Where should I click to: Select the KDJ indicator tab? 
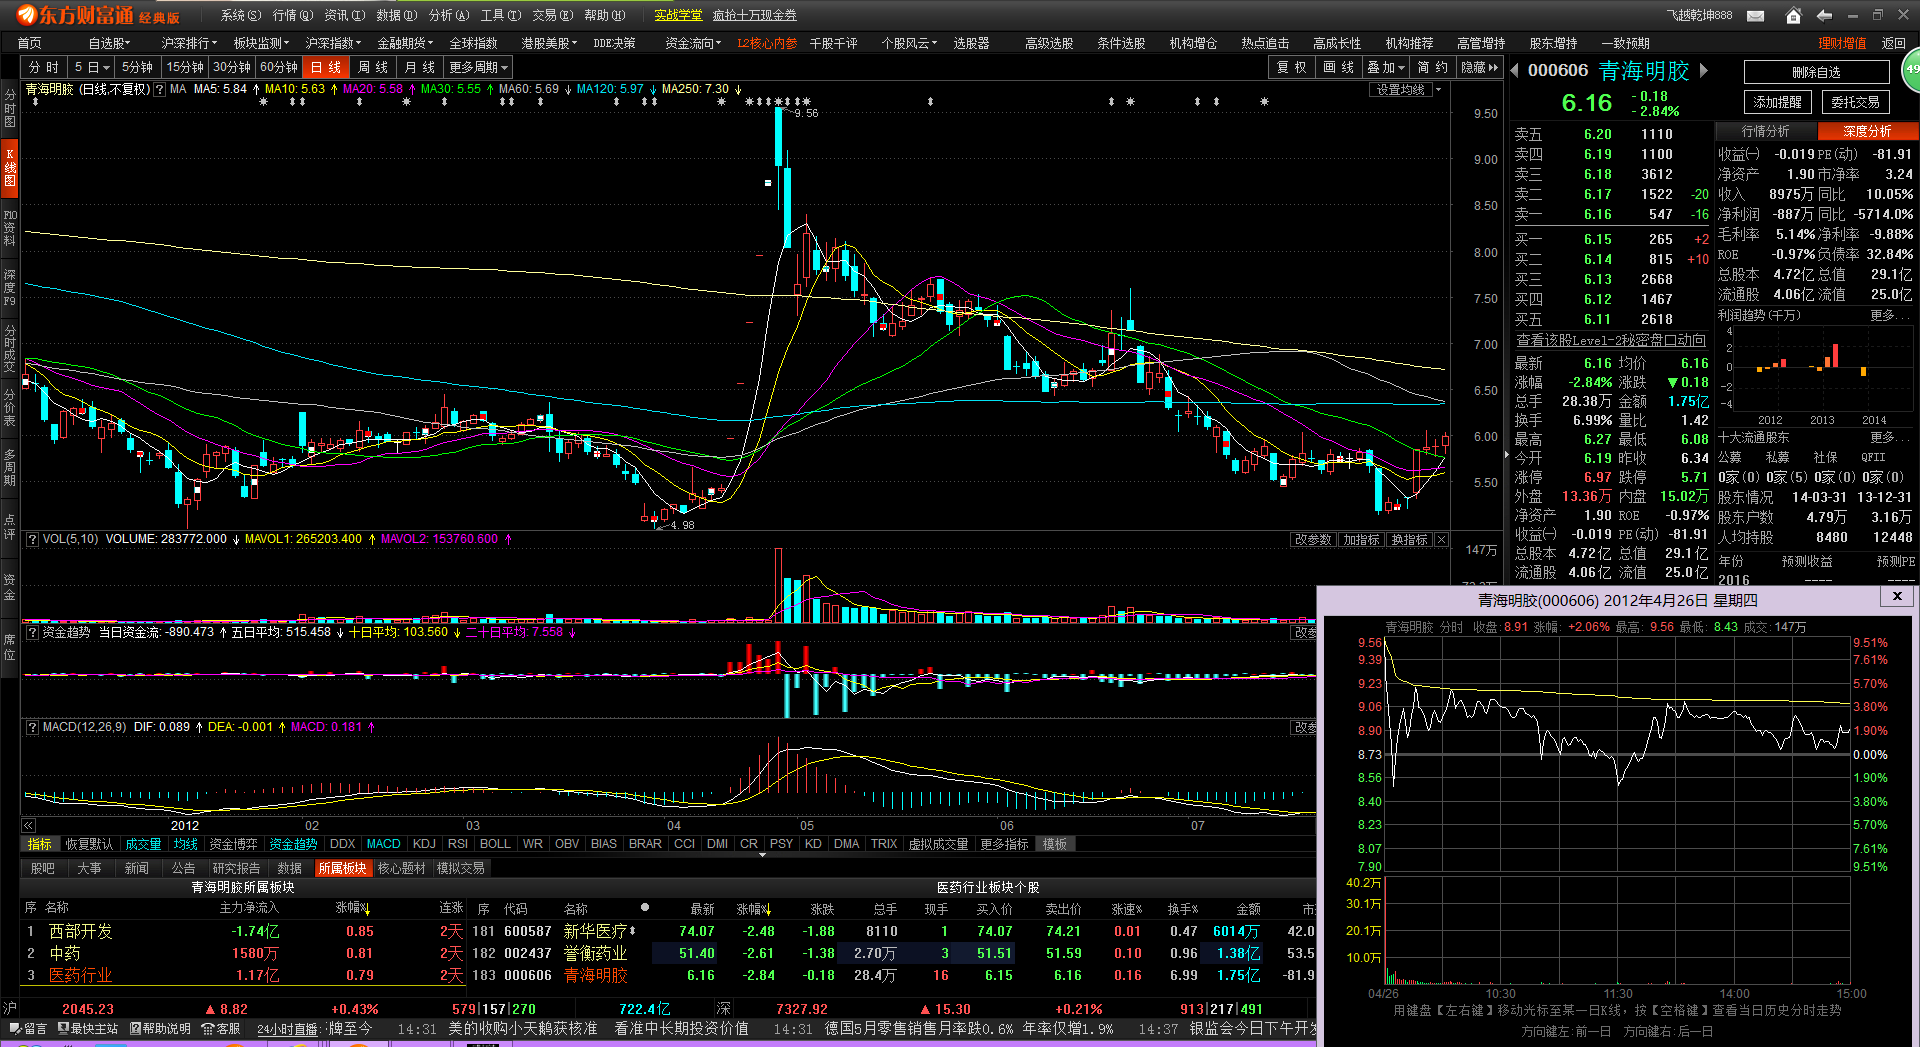click(424, 844)
